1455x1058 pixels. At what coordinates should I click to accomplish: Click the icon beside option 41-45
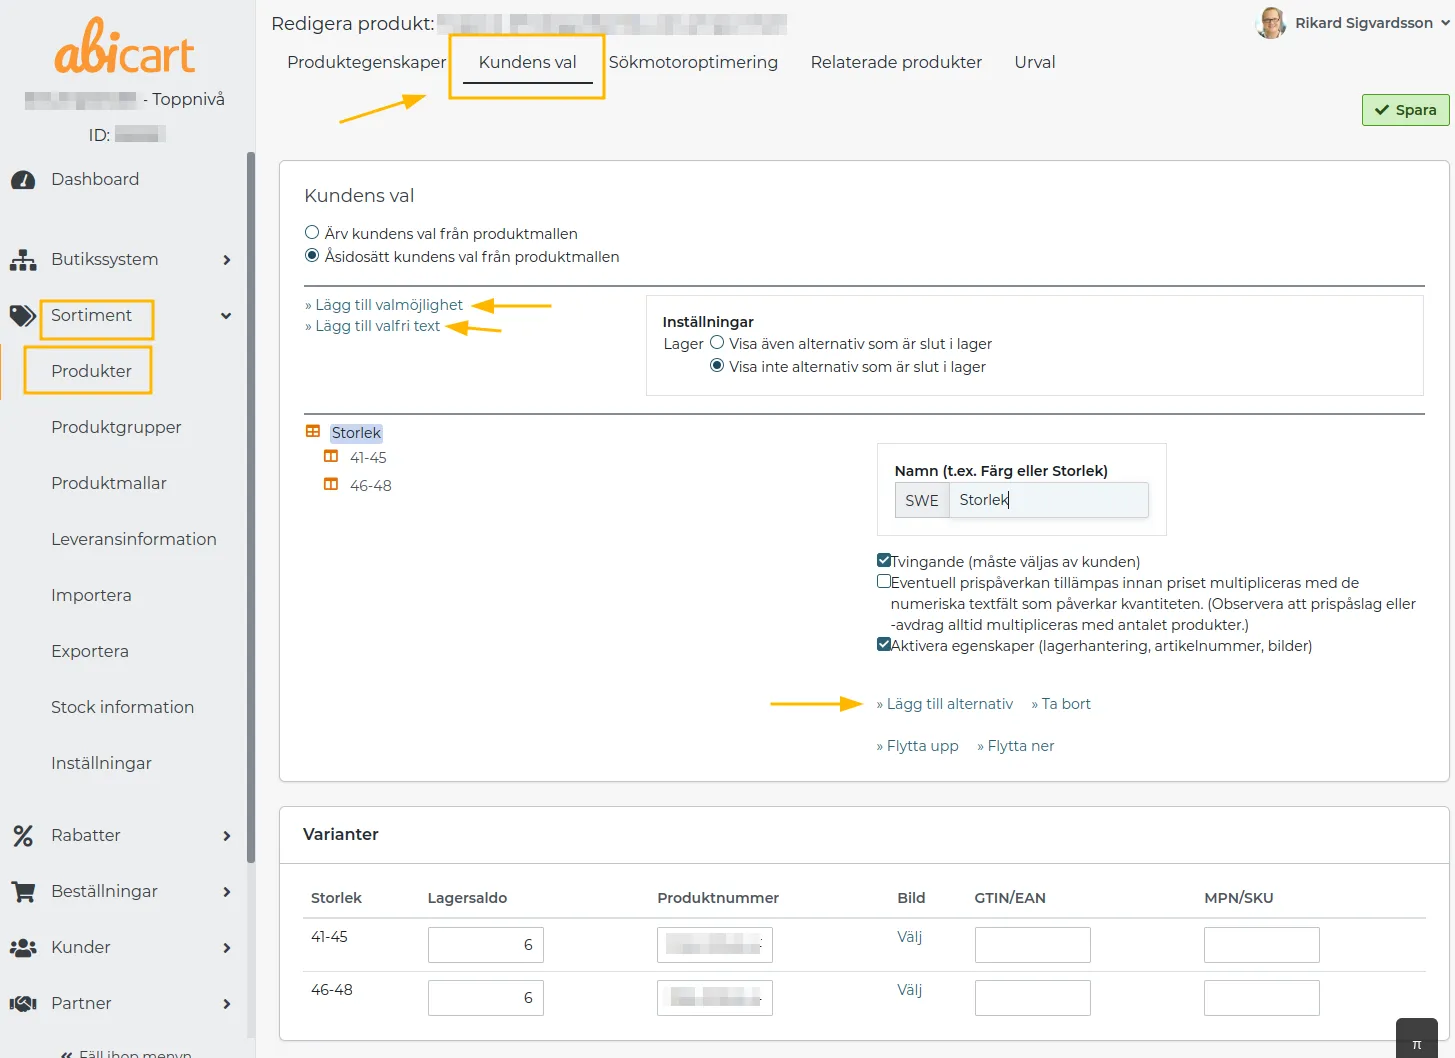coord(331,456)
